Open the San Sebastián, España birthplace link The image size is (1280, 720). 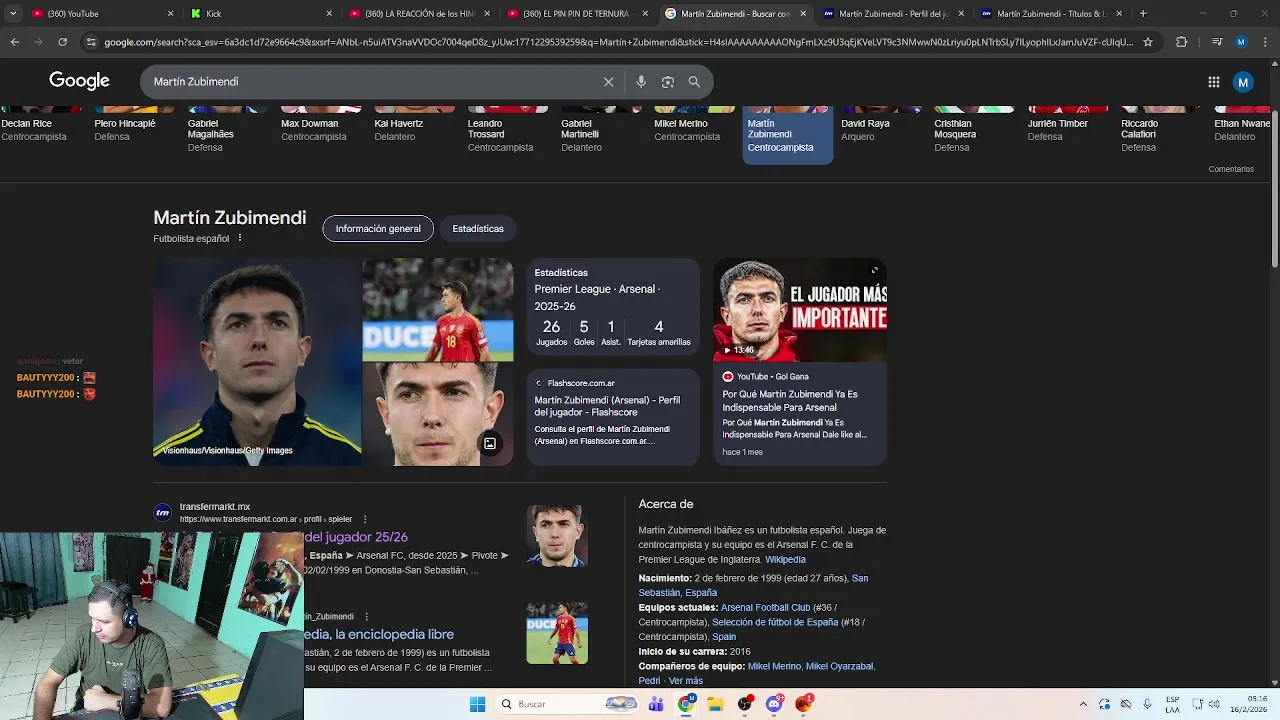pos(754,586)
